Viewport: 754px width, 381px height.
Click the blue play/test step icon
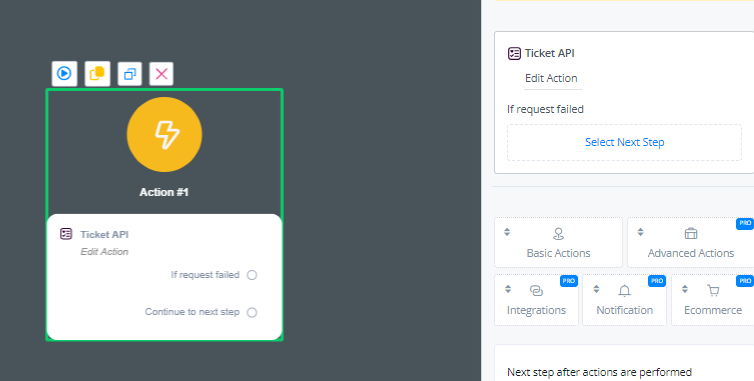[64, 74]
